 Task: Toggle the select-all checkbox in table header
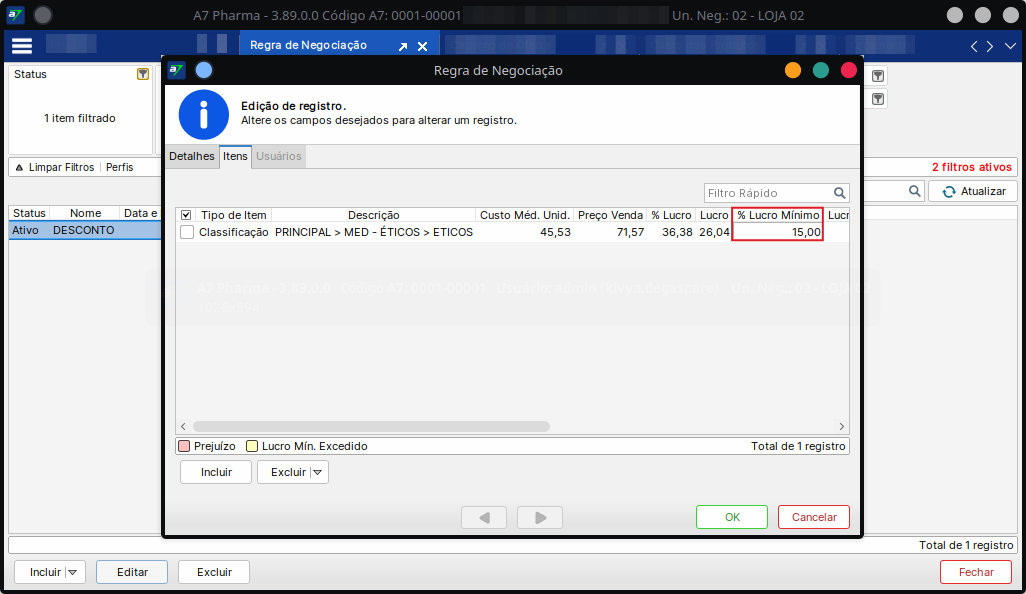click(x=186, y=215)
